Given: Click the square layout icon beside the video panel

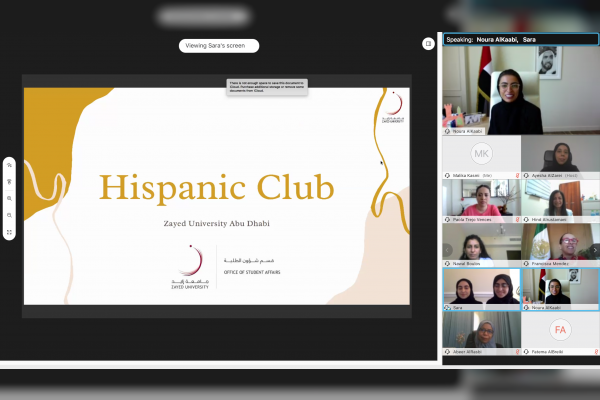Looking at the screenshot, I should (428, 44).
